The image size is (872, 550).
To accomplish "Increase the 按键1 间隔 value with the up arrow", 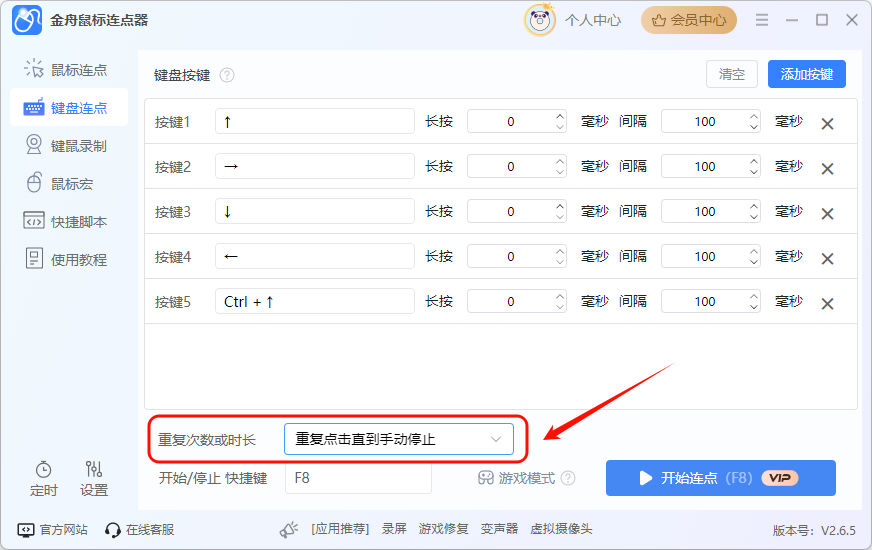I will pos(754,116).
